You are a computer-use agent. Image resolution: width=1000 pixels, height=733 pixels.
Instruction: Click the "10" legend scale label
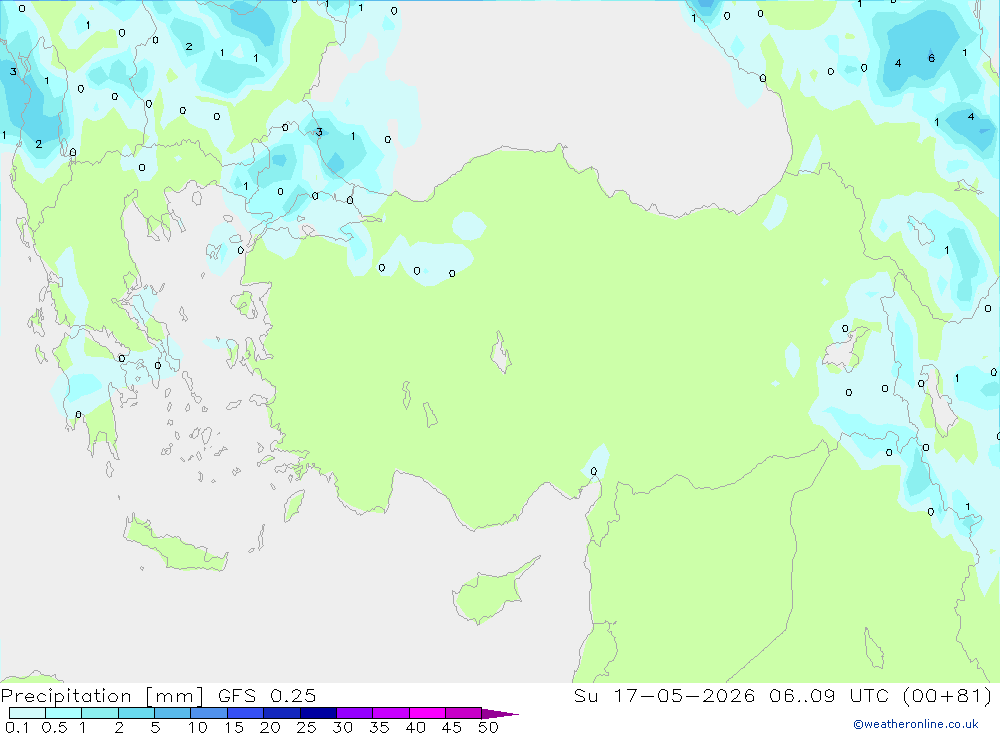click(198, 727)
